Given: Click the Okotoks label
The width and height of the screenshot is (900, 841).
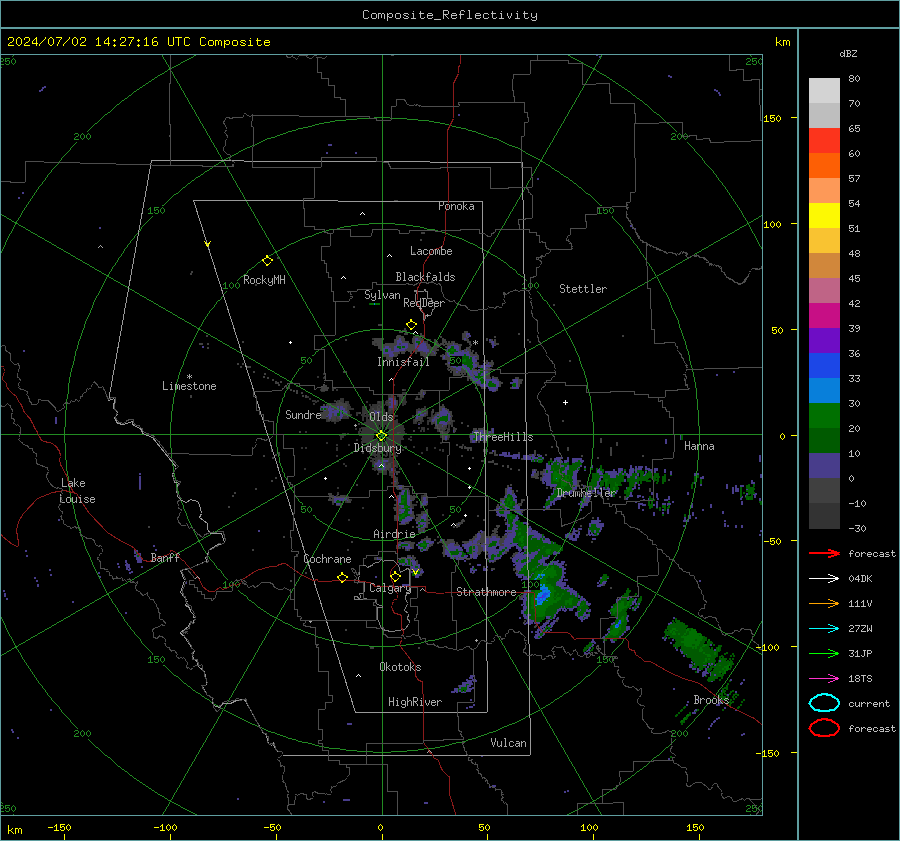Looking at the screenshot, I should pyautogui.click(x=400, y=667).
